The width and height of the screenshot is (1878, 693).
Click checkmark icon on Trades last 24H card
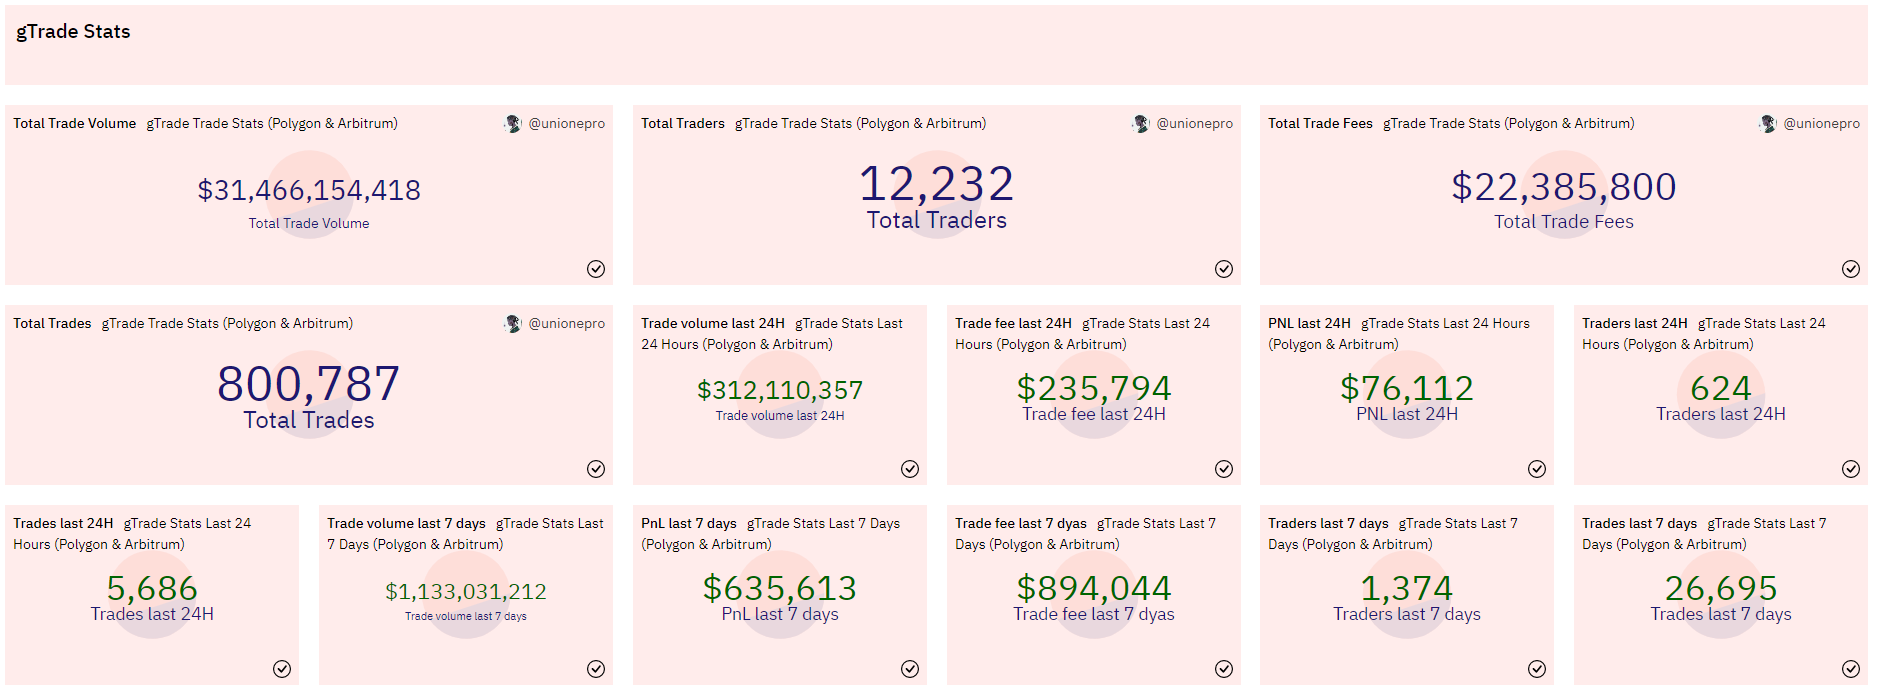coord(282,669)
